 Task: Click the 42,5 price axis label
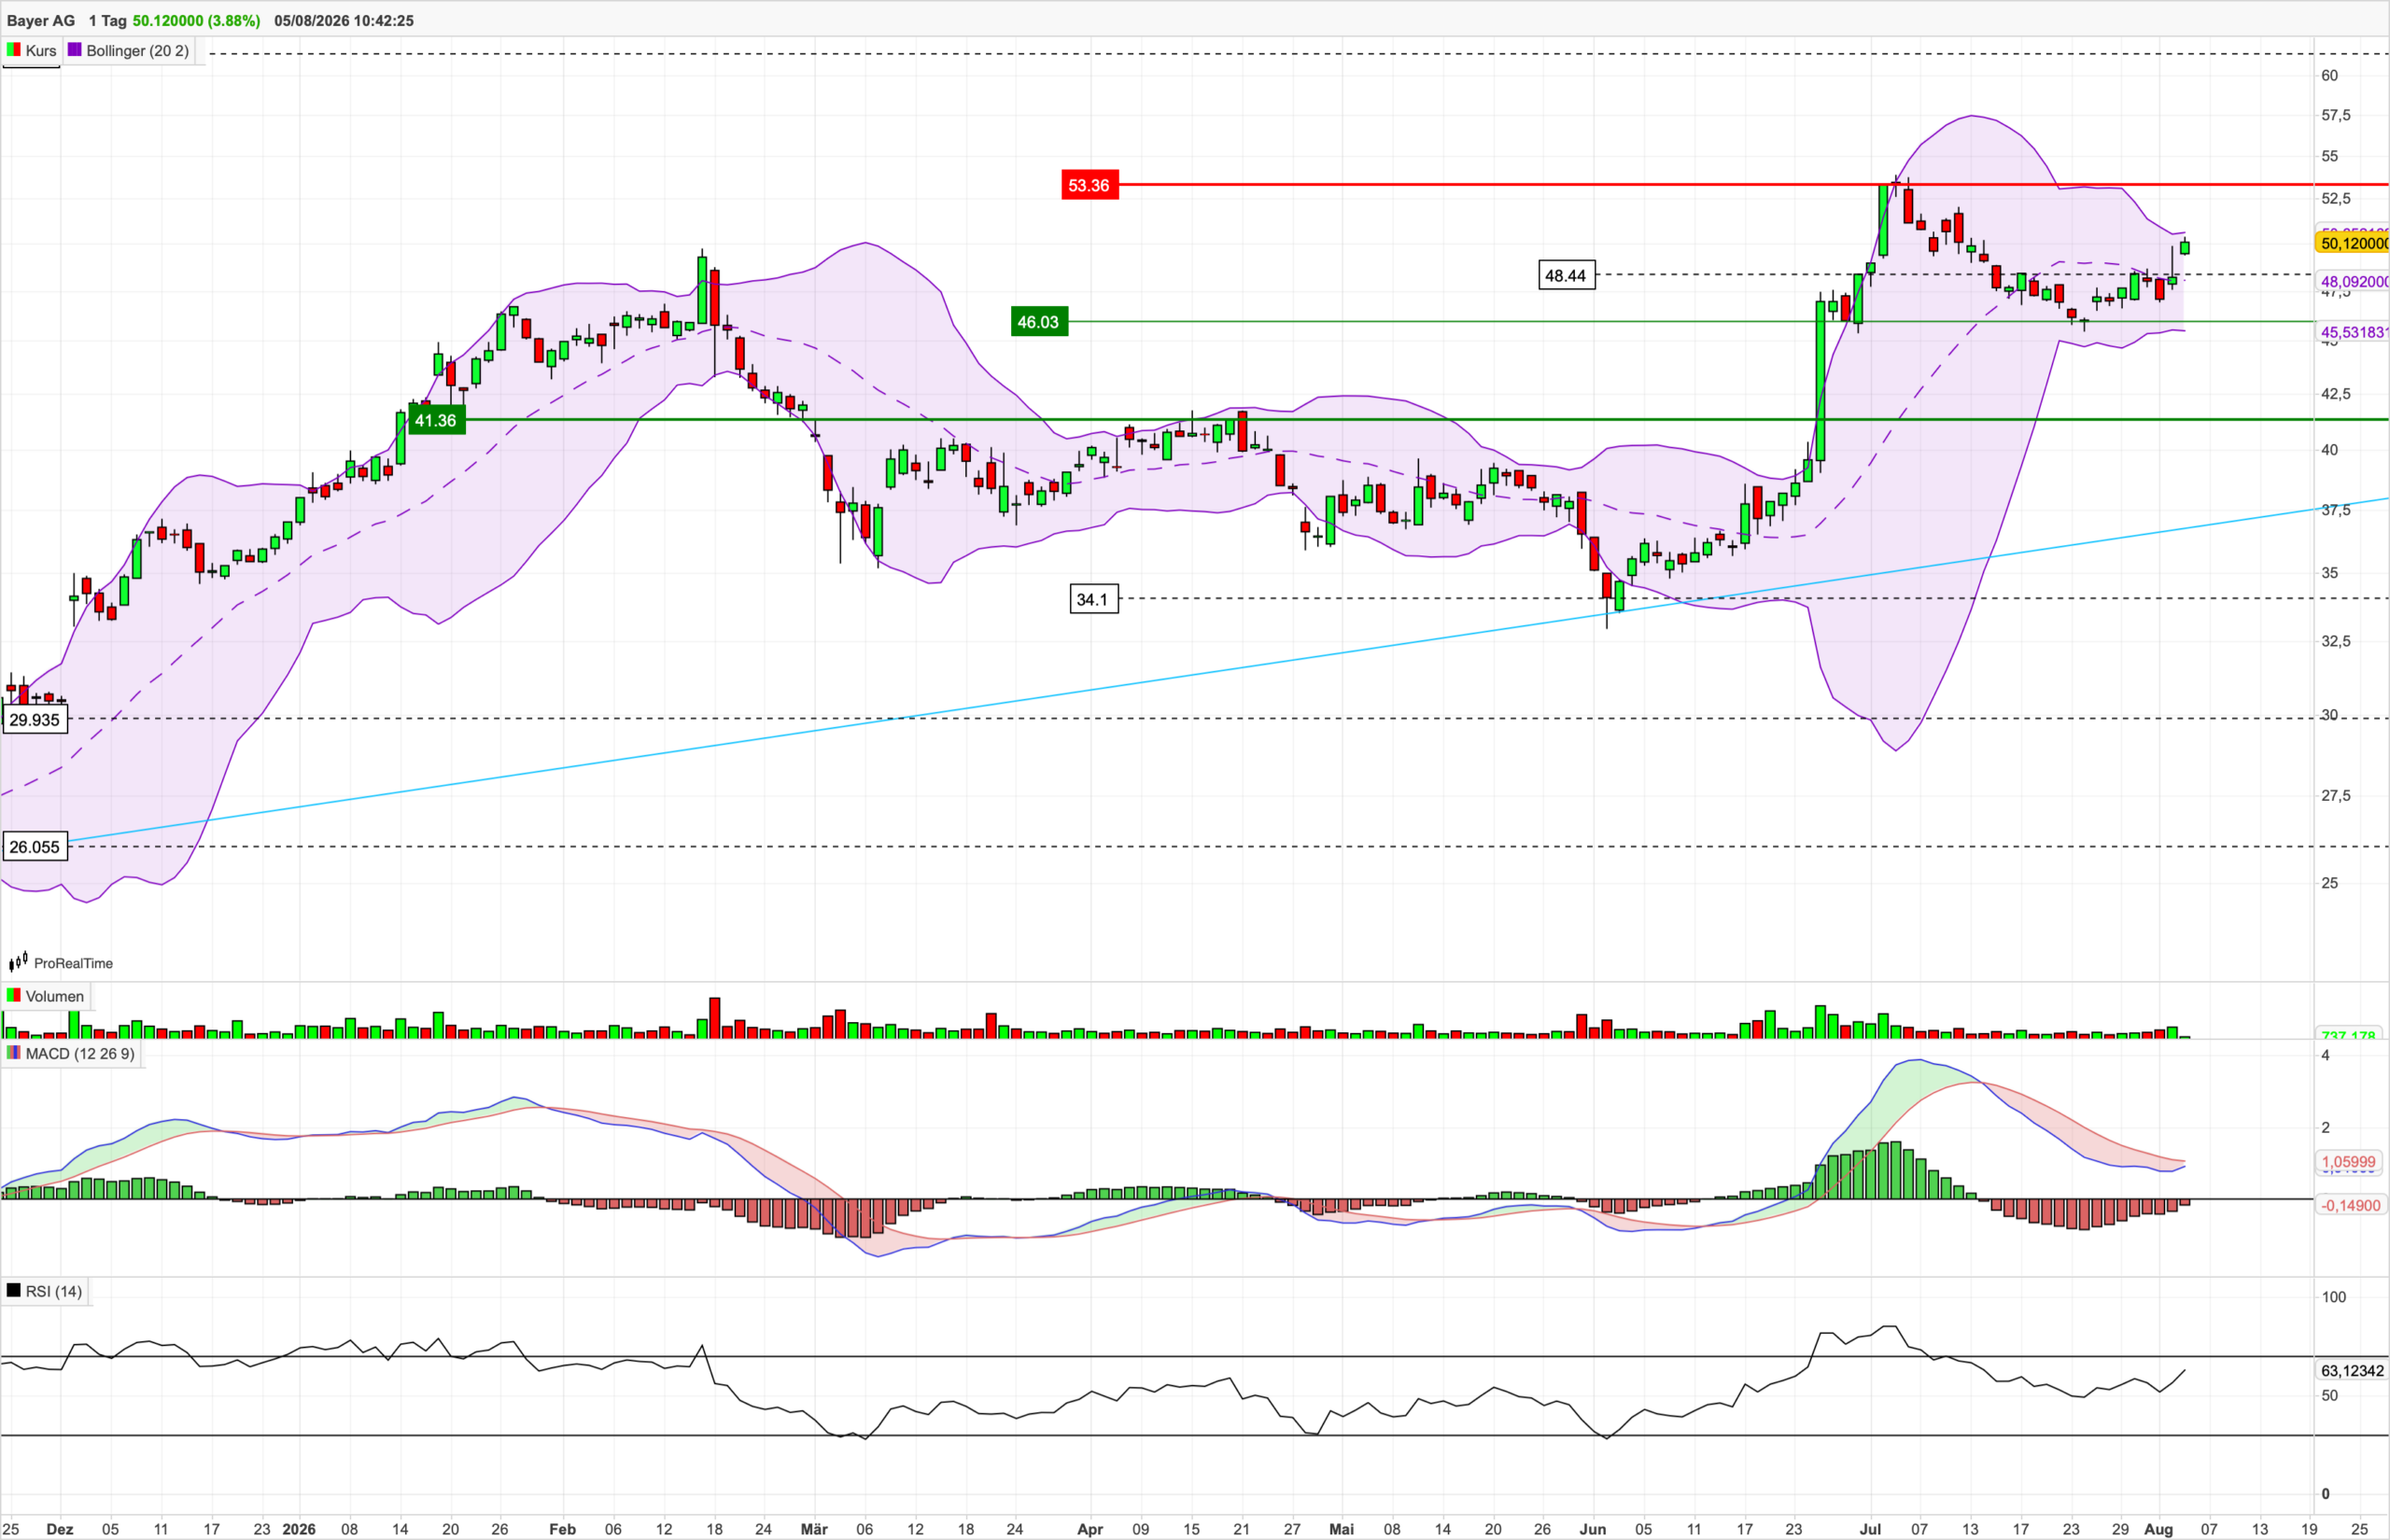click(2336, 393)
